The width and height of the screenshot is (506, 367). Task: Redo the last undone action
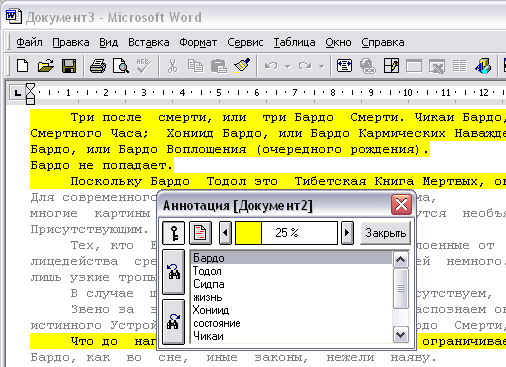click(305, 66)
